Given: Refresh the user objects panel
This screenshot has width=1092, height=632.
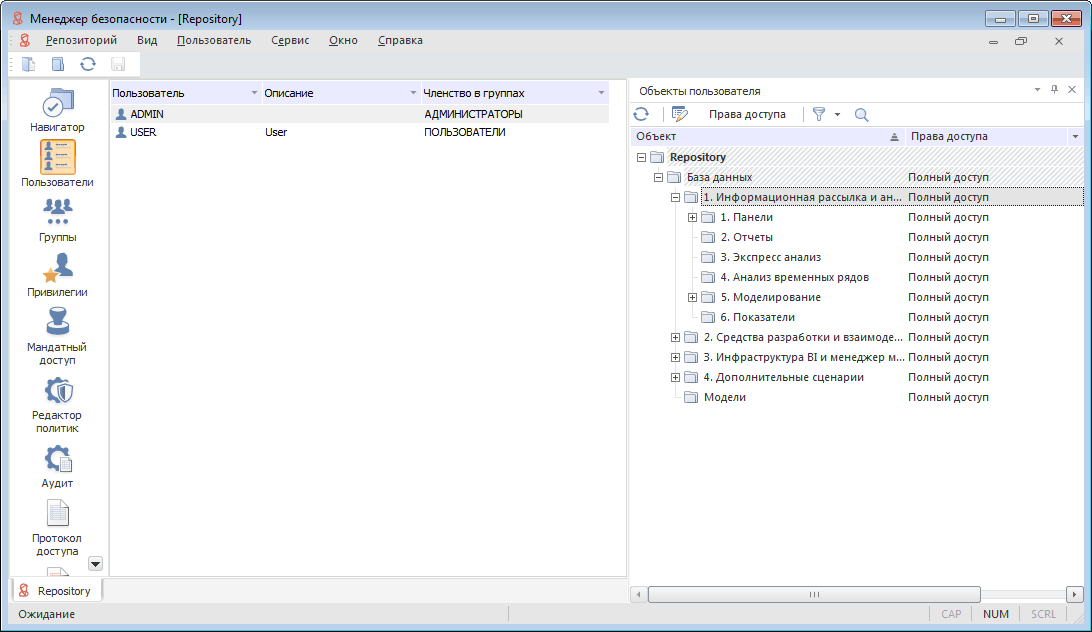Looking at the screenshot, I should point(641,115).
